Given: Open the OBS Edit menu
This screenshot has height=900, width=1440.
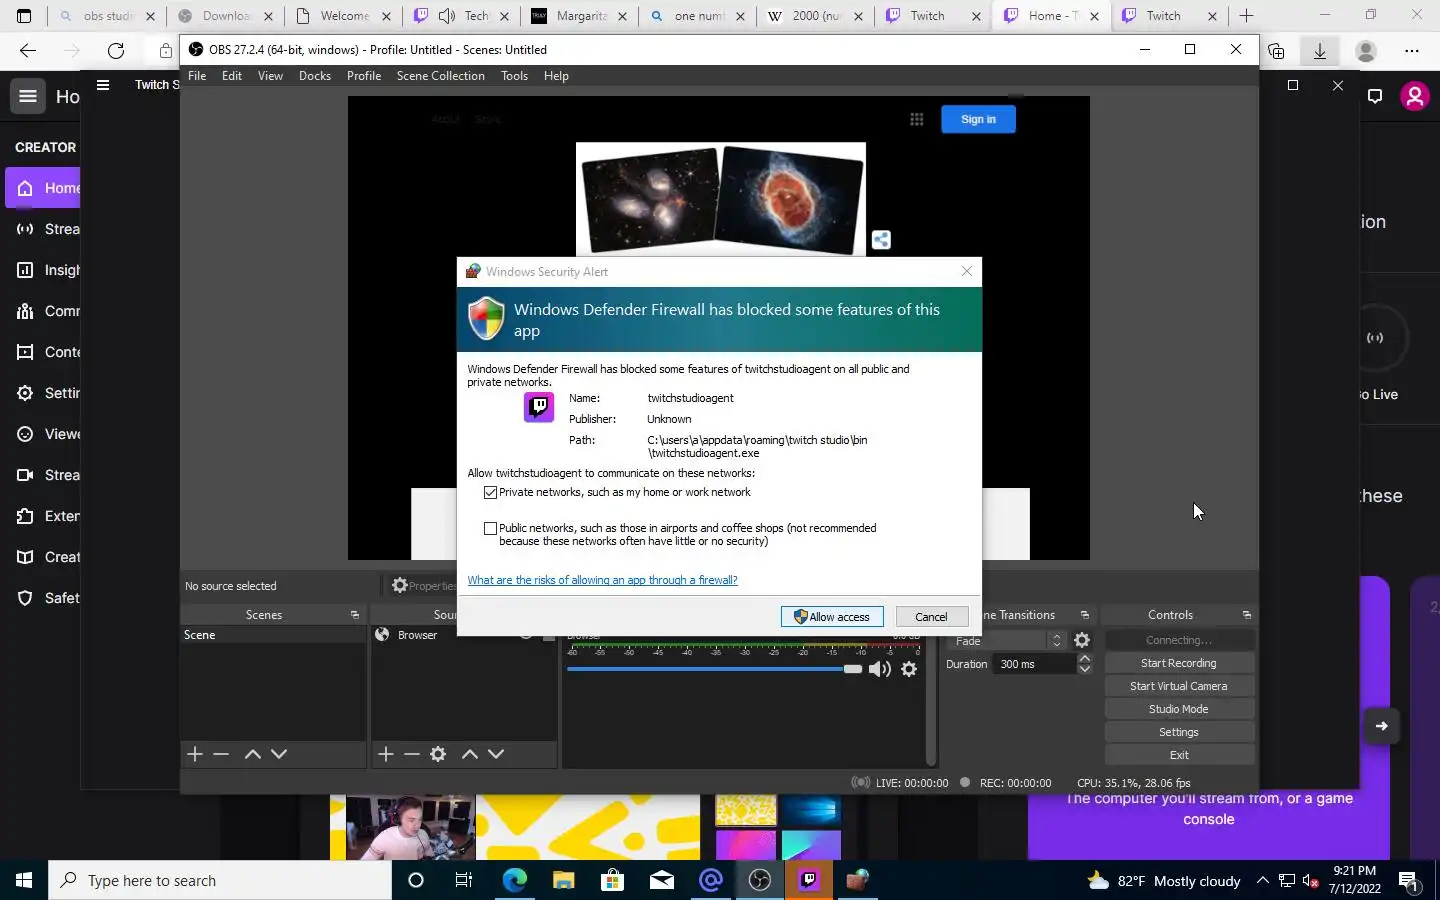Looking at the screenshot, I should coord(232,76).
